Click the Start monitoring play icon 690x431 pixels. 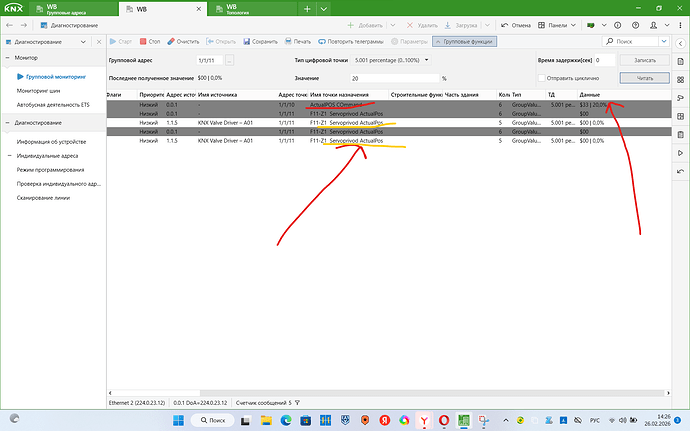point(113,41)
